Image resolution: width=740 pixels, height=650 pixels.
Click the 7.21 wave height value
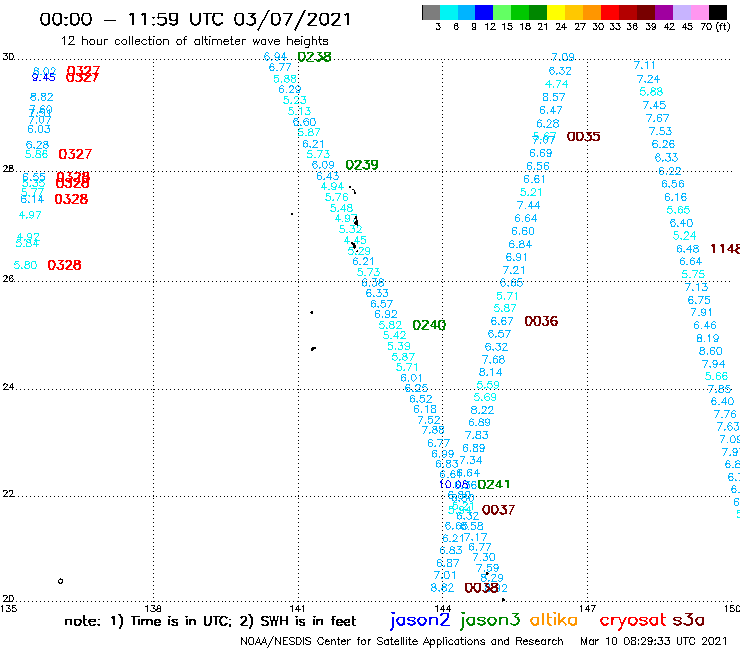514,270
